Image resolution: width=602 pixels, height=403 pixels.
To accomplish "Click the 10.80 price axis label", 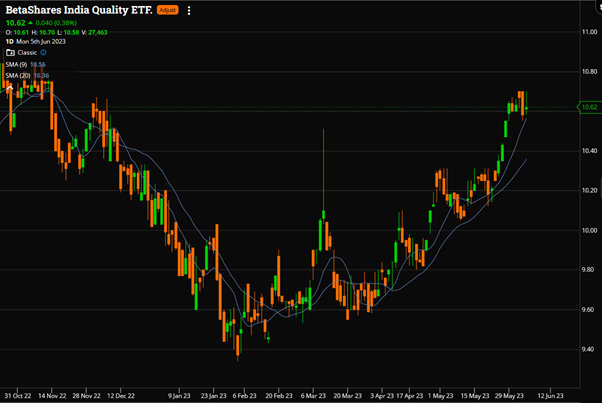I will pos(589,71).
